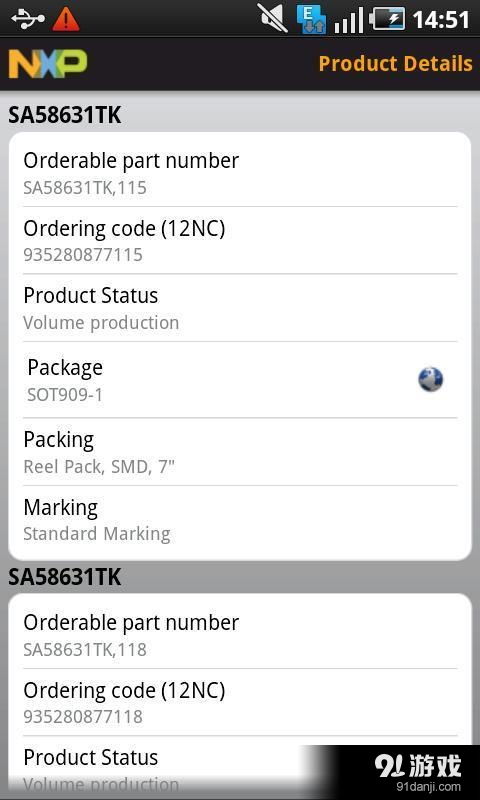Image resolution: width=480 pixels, height=800 pixels.
Task: Tap the signal strength bars icon
Action: [x=349, y=20]
